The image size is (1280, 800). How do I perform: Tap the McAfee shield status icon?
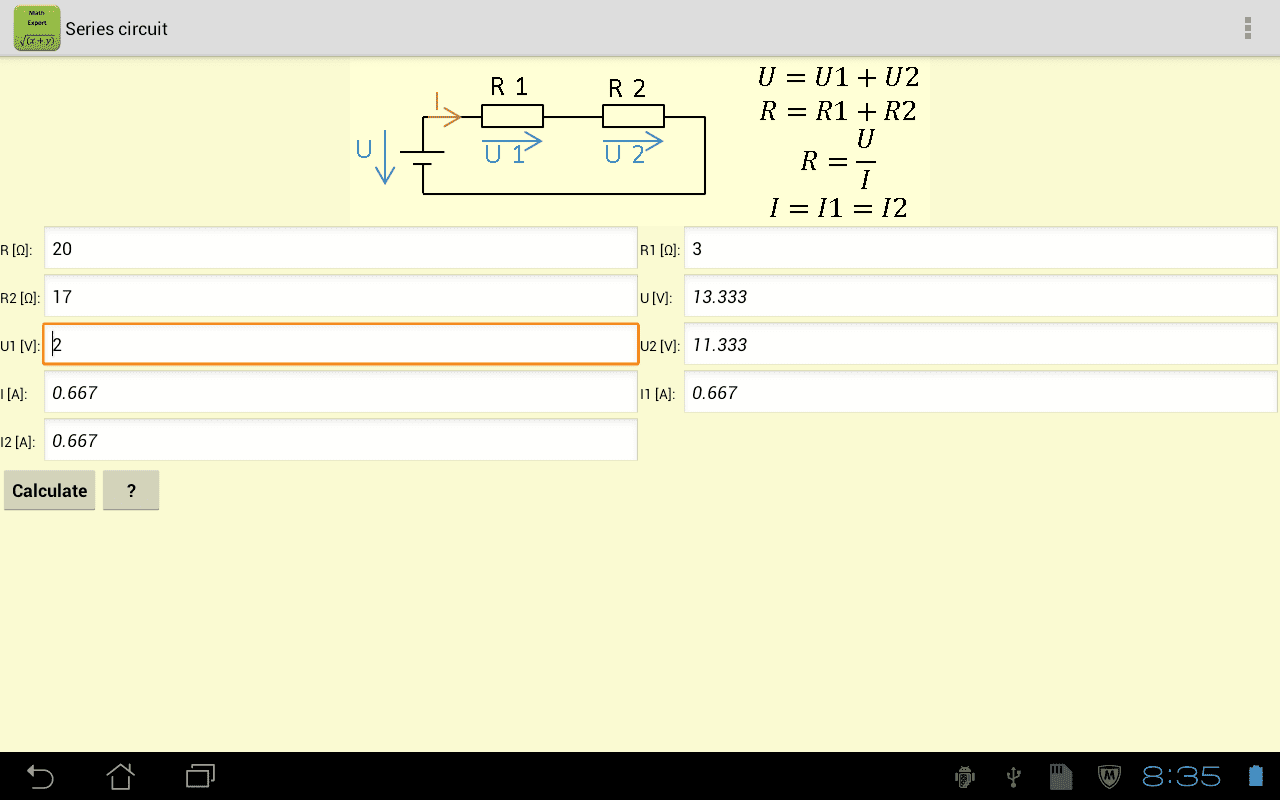[1109, 776]
